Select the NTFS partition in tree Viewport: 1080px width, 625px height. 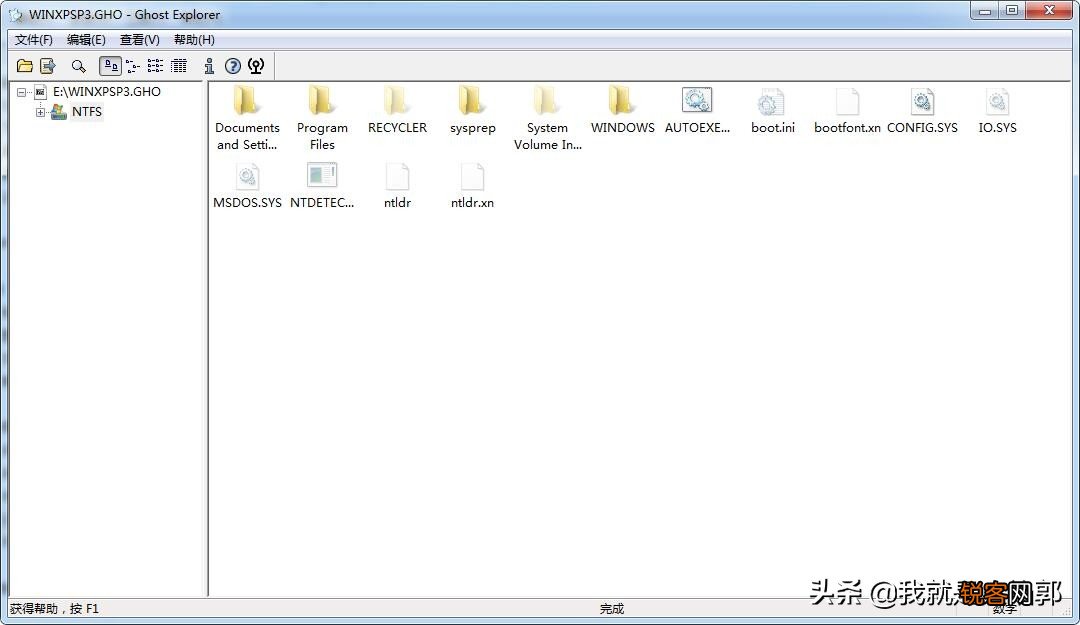coord(87,112)
